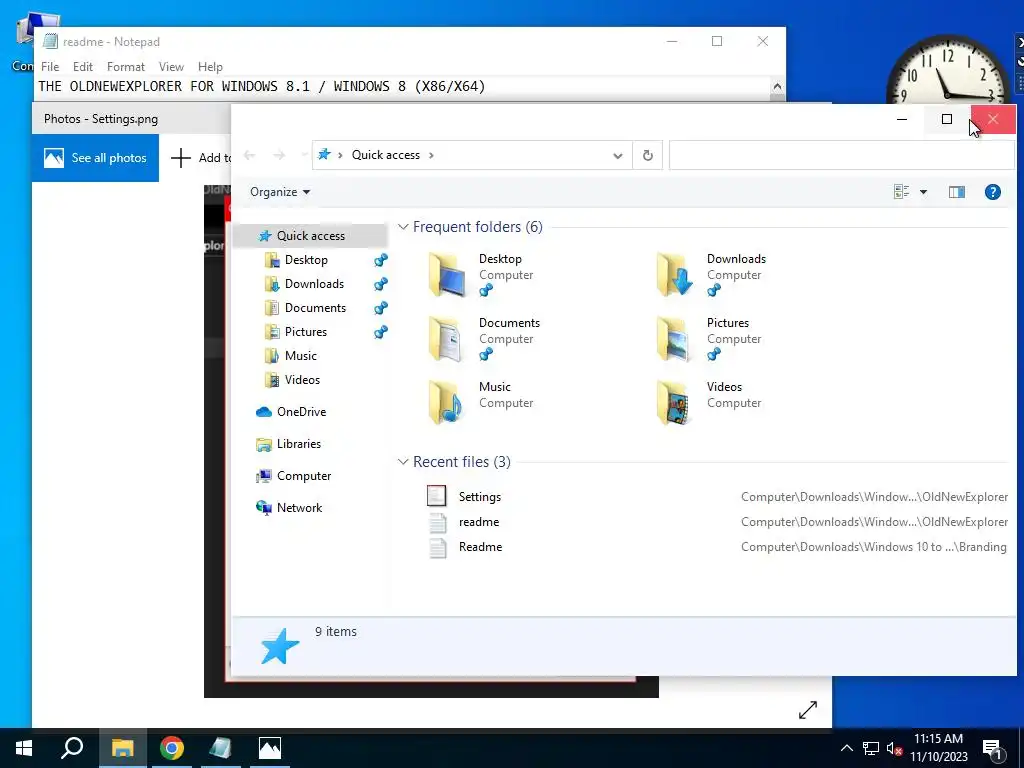Click the muted volume tray icon
This screenshot has height=768, width=1024.
coord(895,749)
